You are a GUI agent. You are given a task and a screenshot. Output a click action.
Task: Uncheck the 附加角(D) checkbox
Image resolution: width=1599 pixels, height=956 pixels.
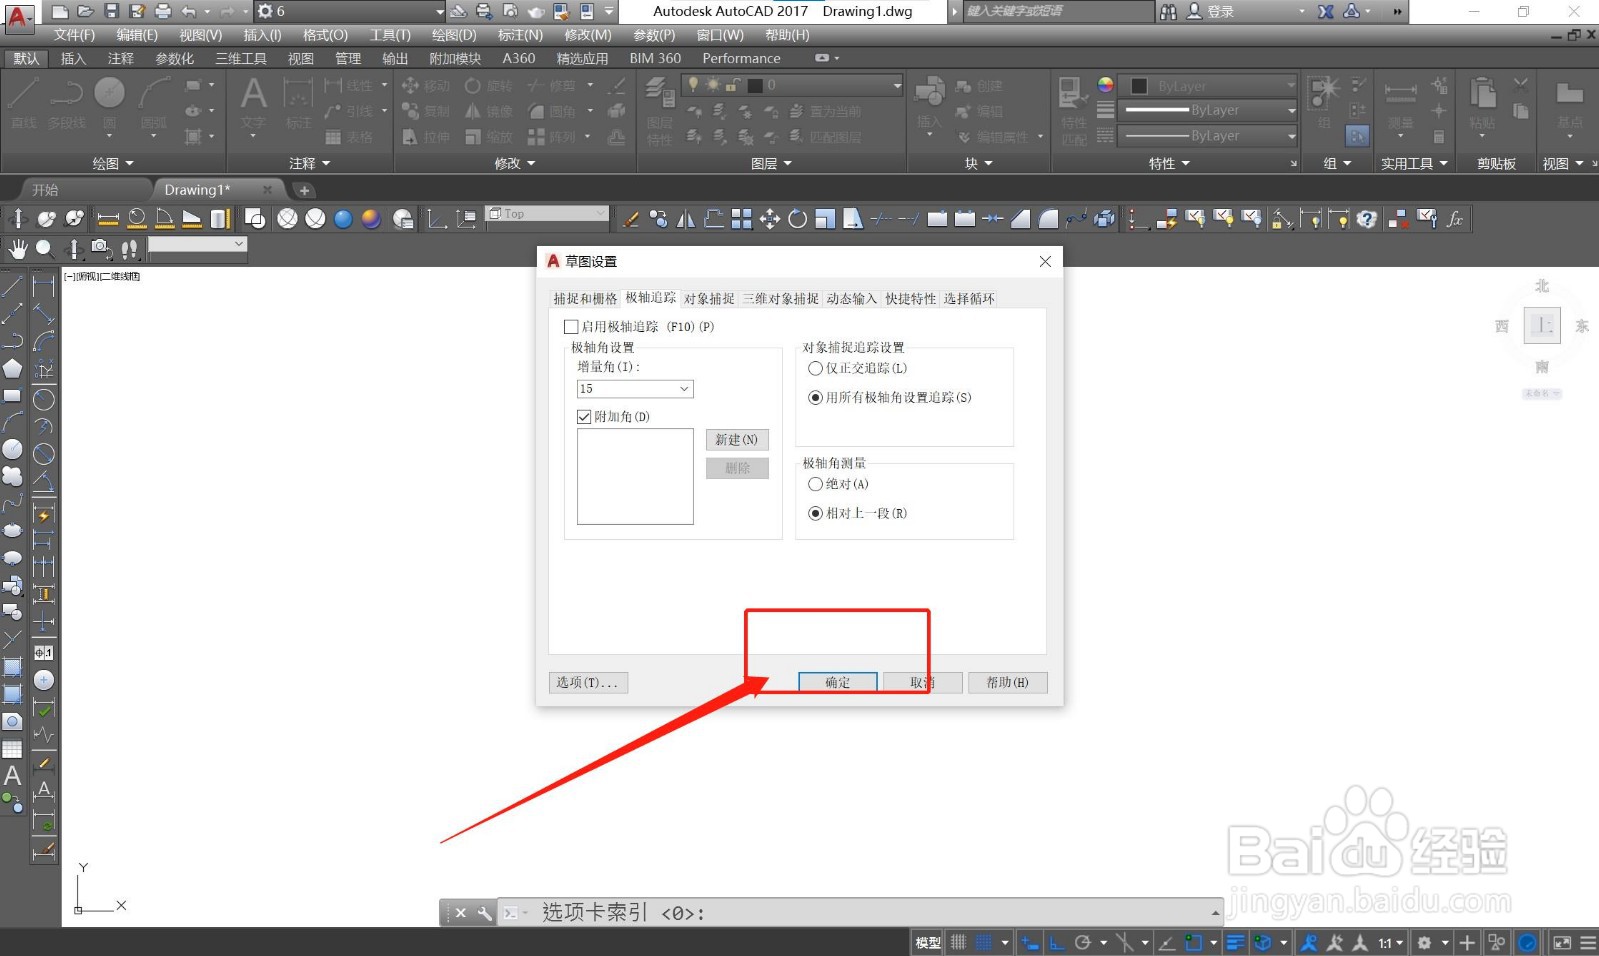point(584,416)
